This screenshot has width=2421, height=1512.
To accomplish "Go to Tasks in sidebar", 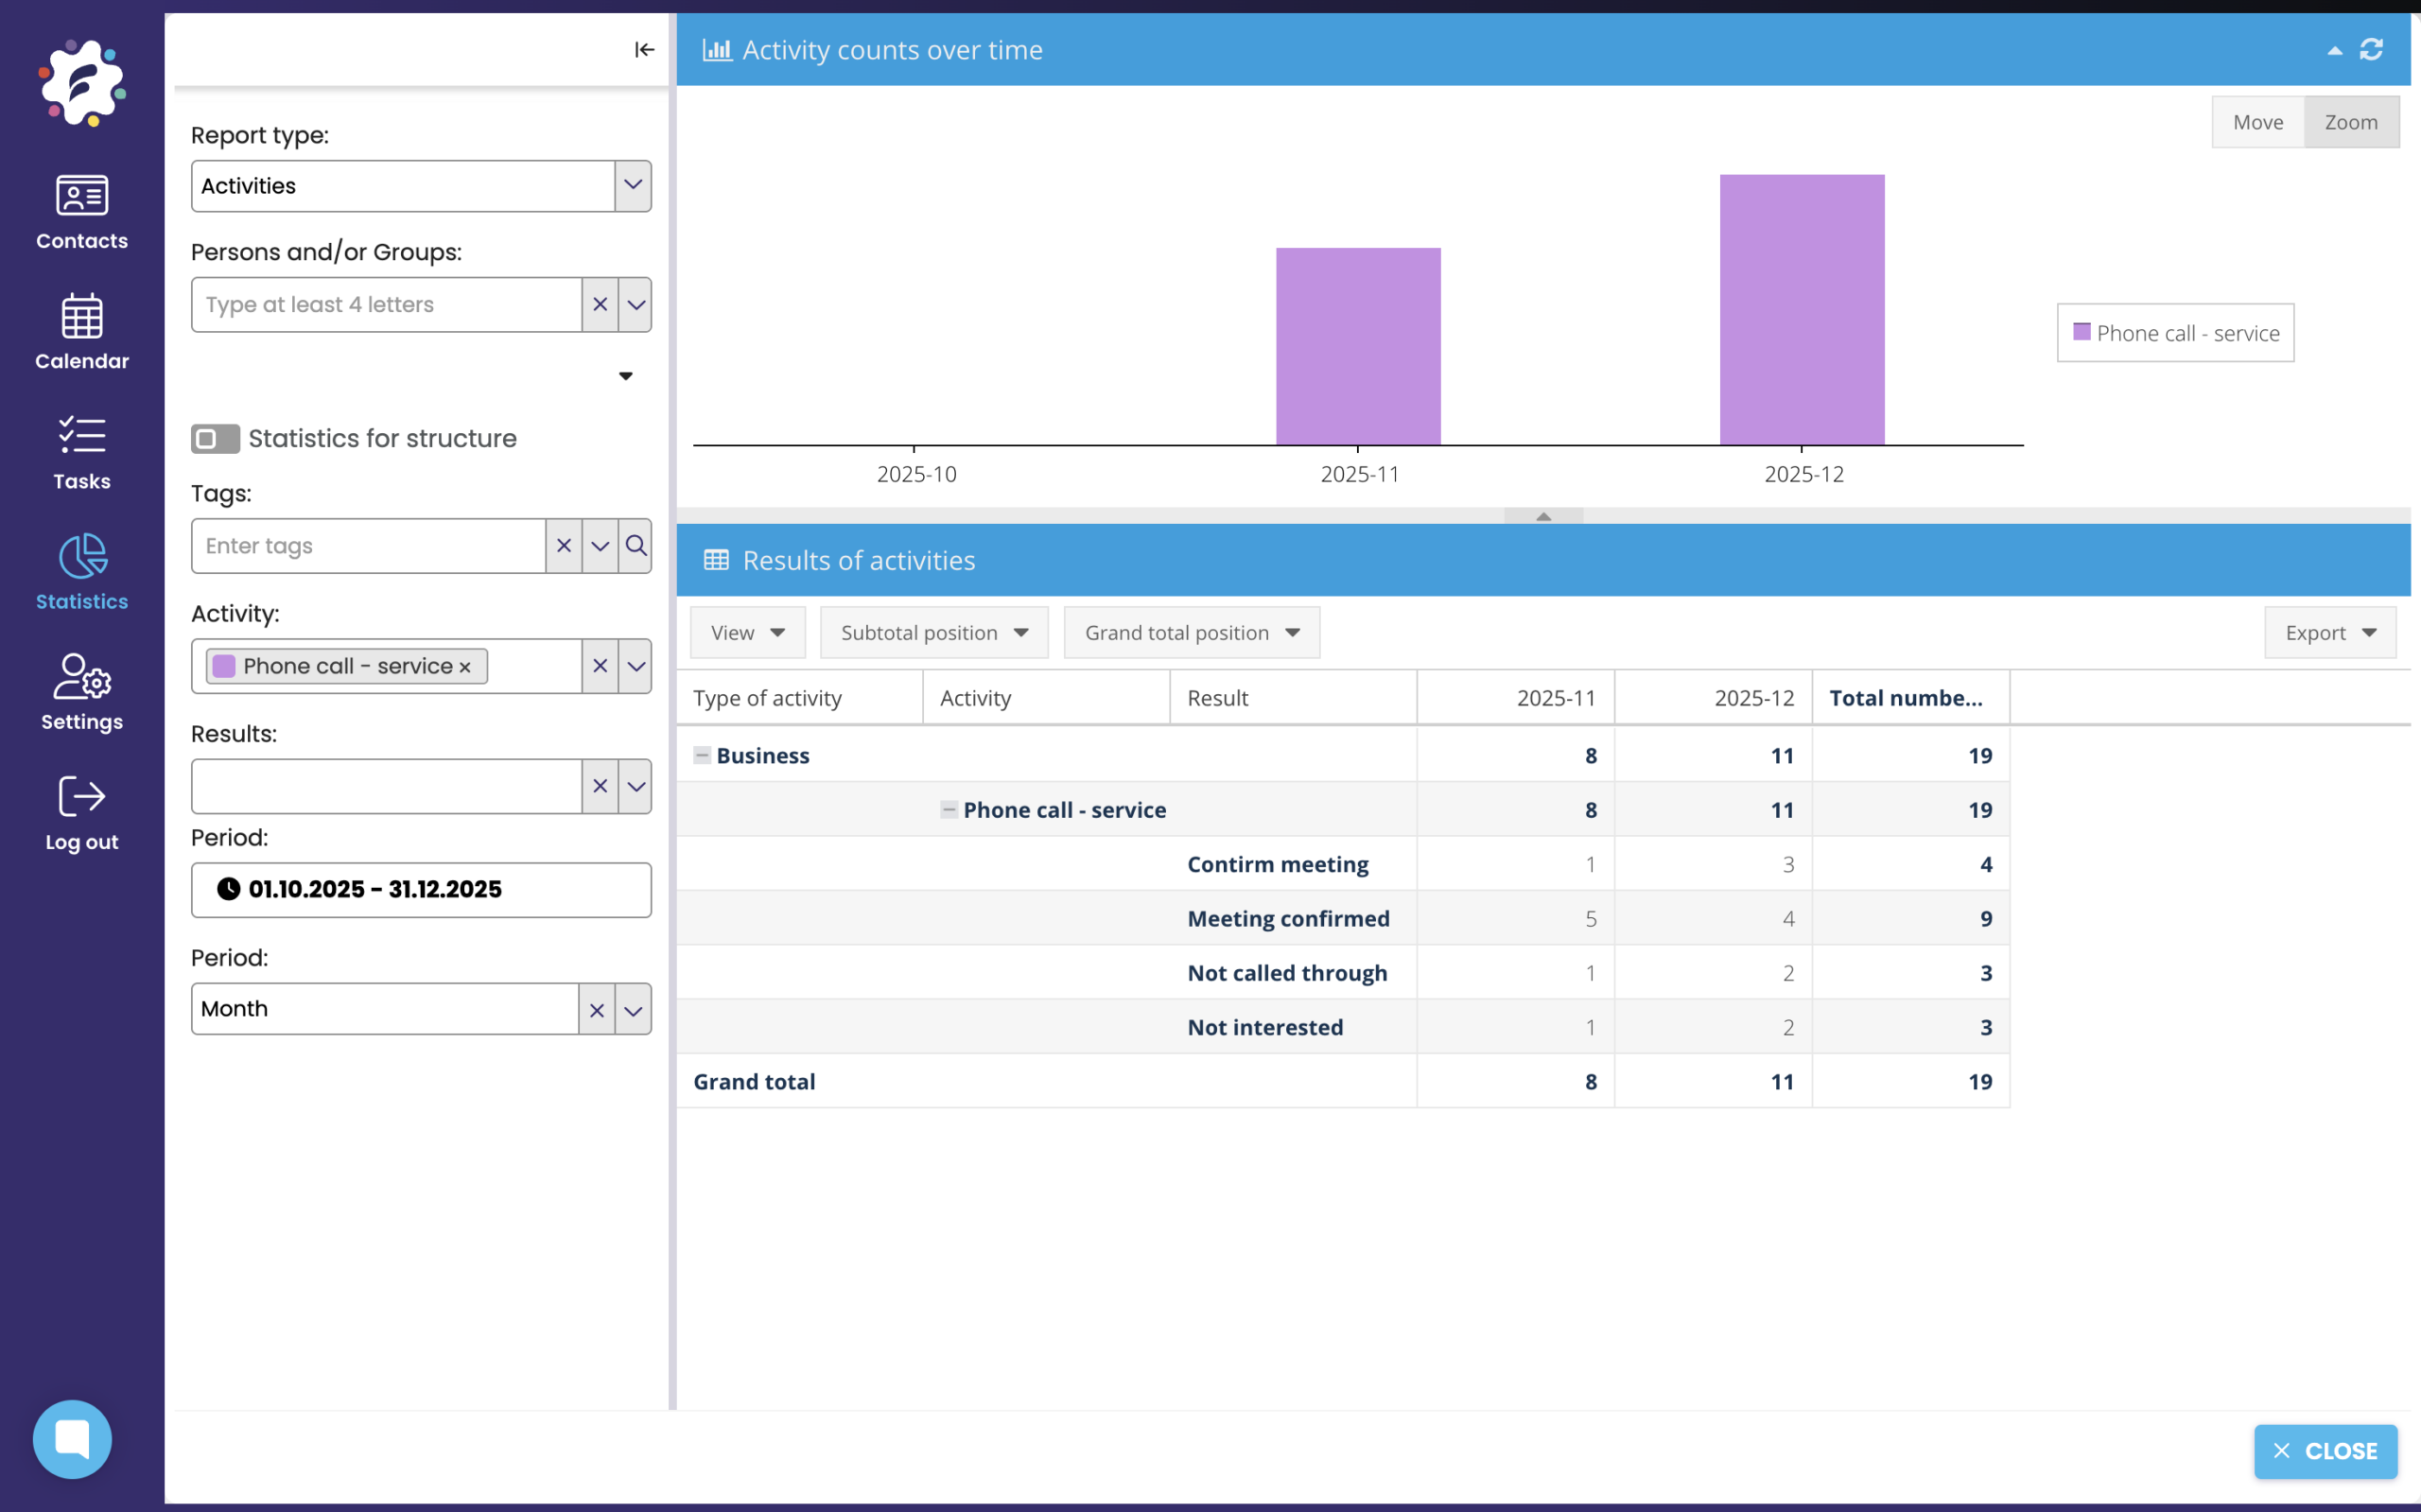I will point(81,452).
